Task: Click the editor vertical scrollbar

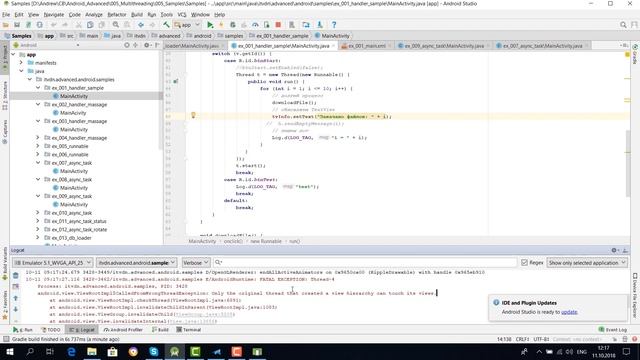Action: (628, 163)
